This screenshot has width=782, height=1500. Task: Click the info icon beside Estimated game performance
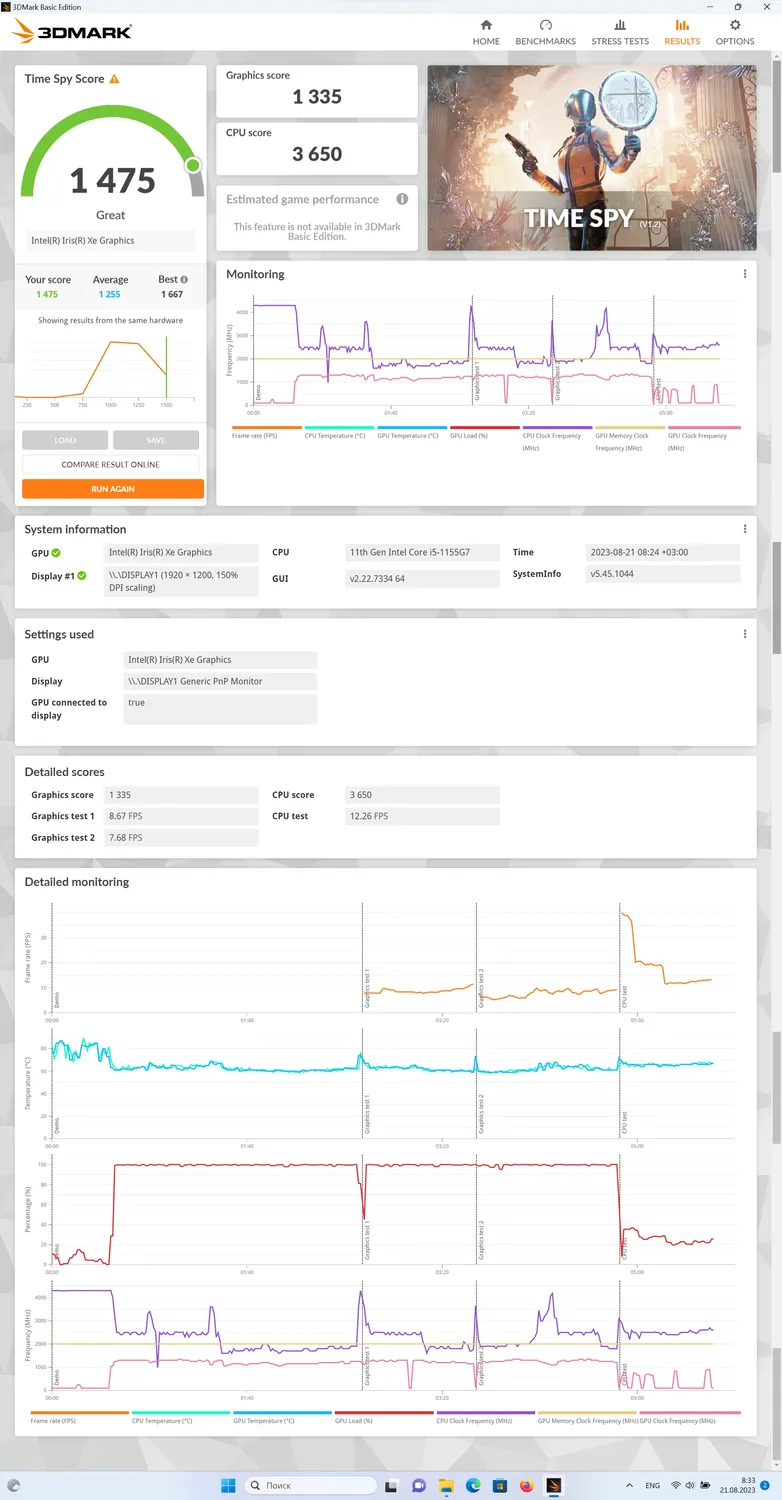[x=402, y=199]
